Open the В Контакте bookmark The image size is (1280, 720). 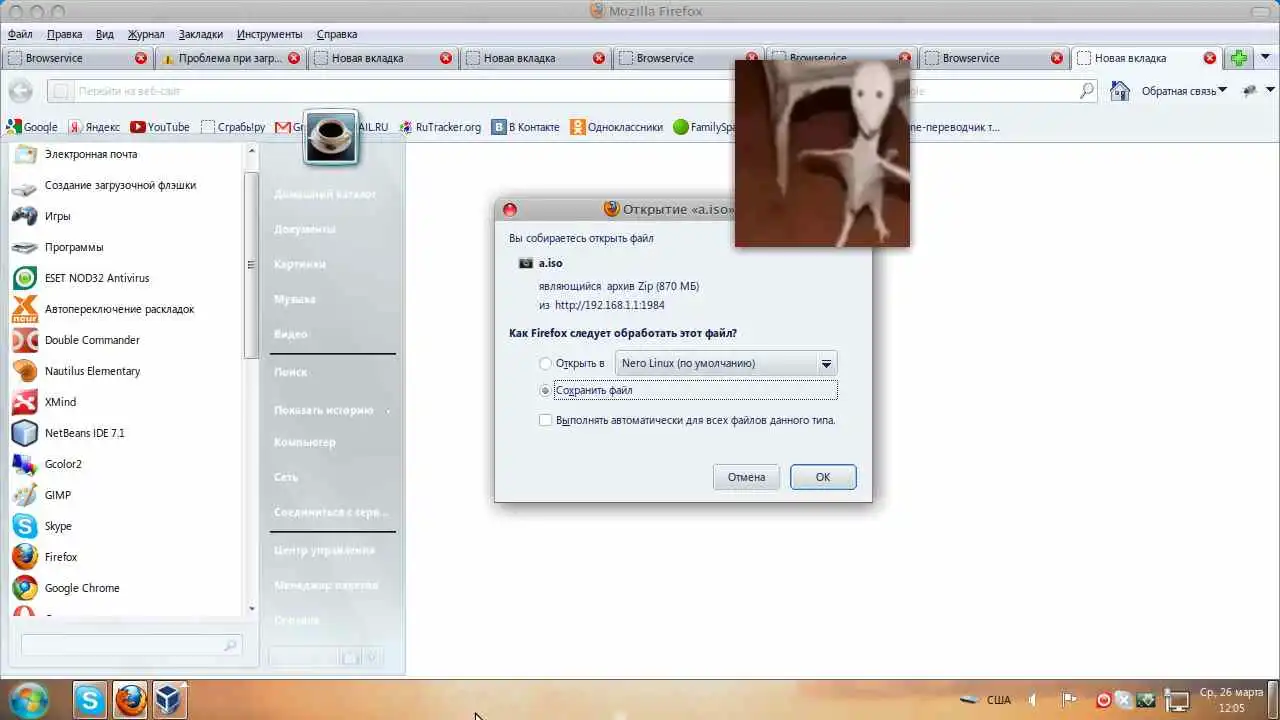pos(526,127)
